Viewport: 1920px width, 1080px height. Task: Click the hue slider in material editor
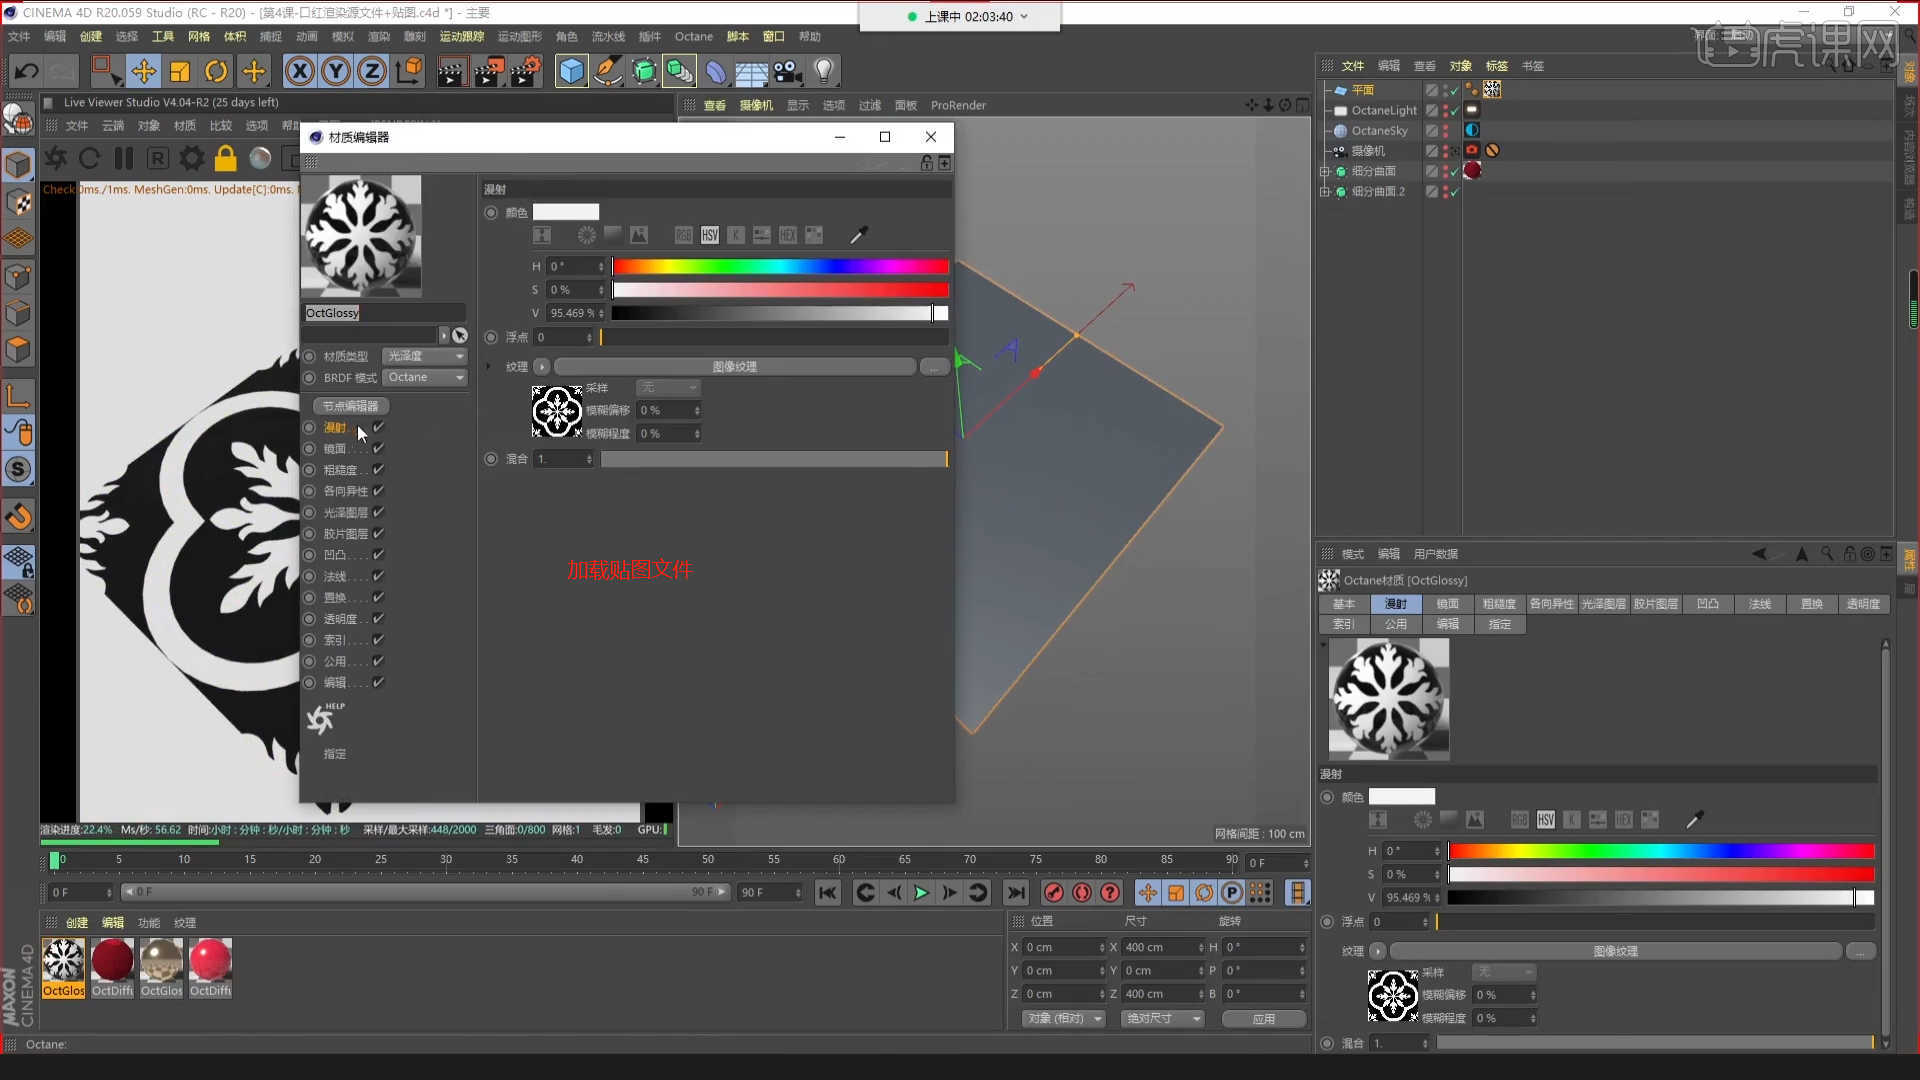point(780,266)
